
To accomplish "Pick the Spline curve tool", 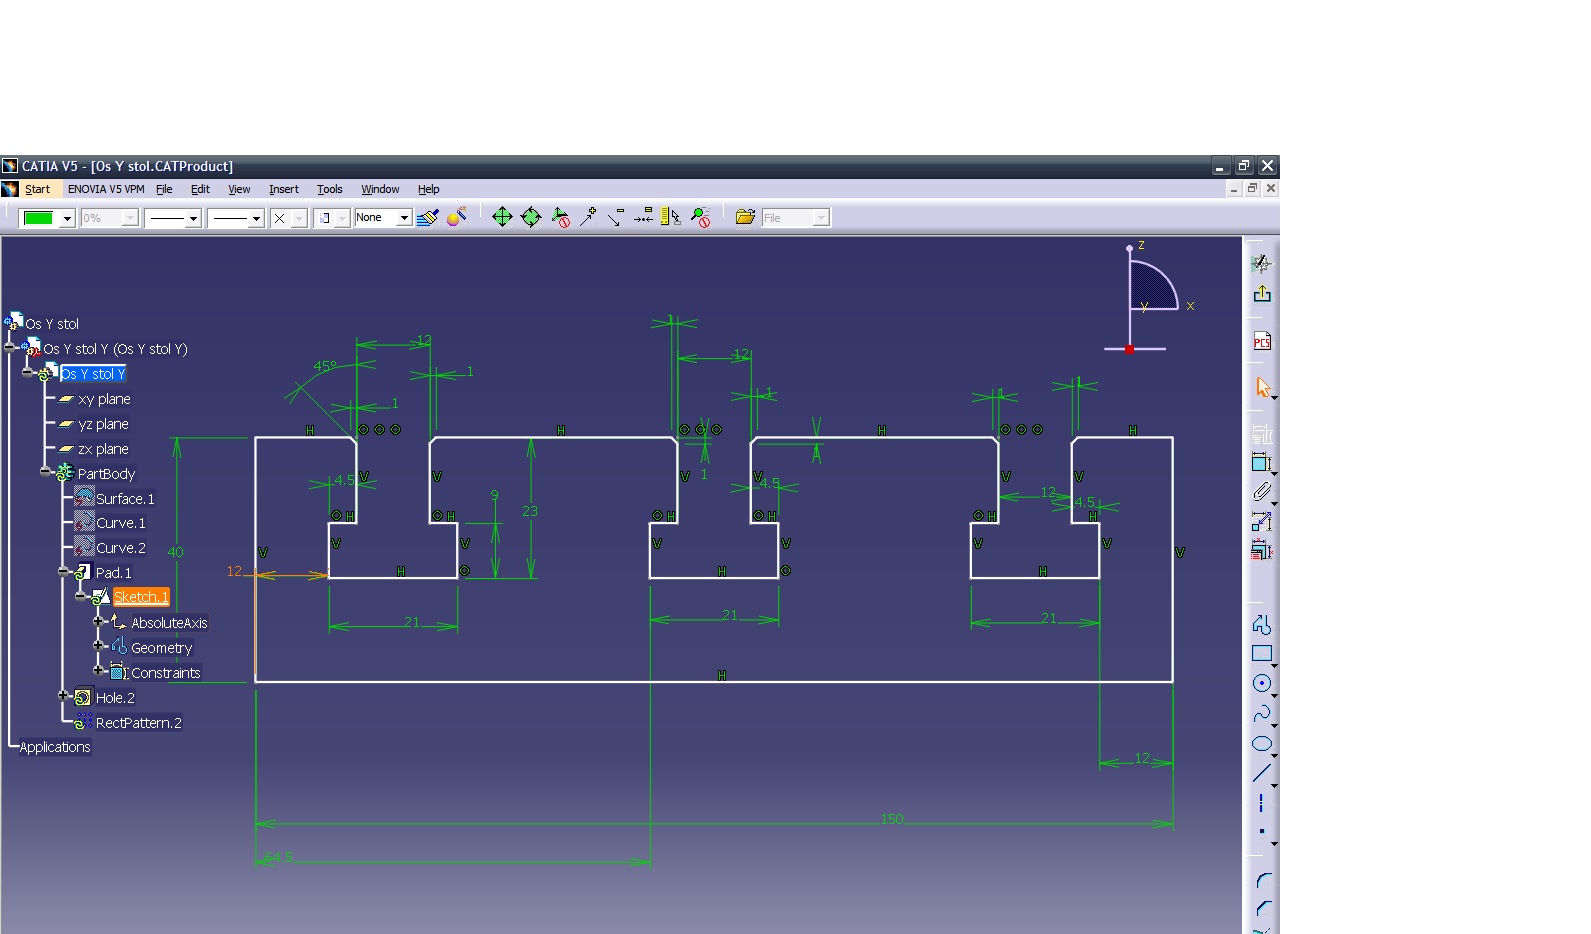I will [x=1261, y=714].
